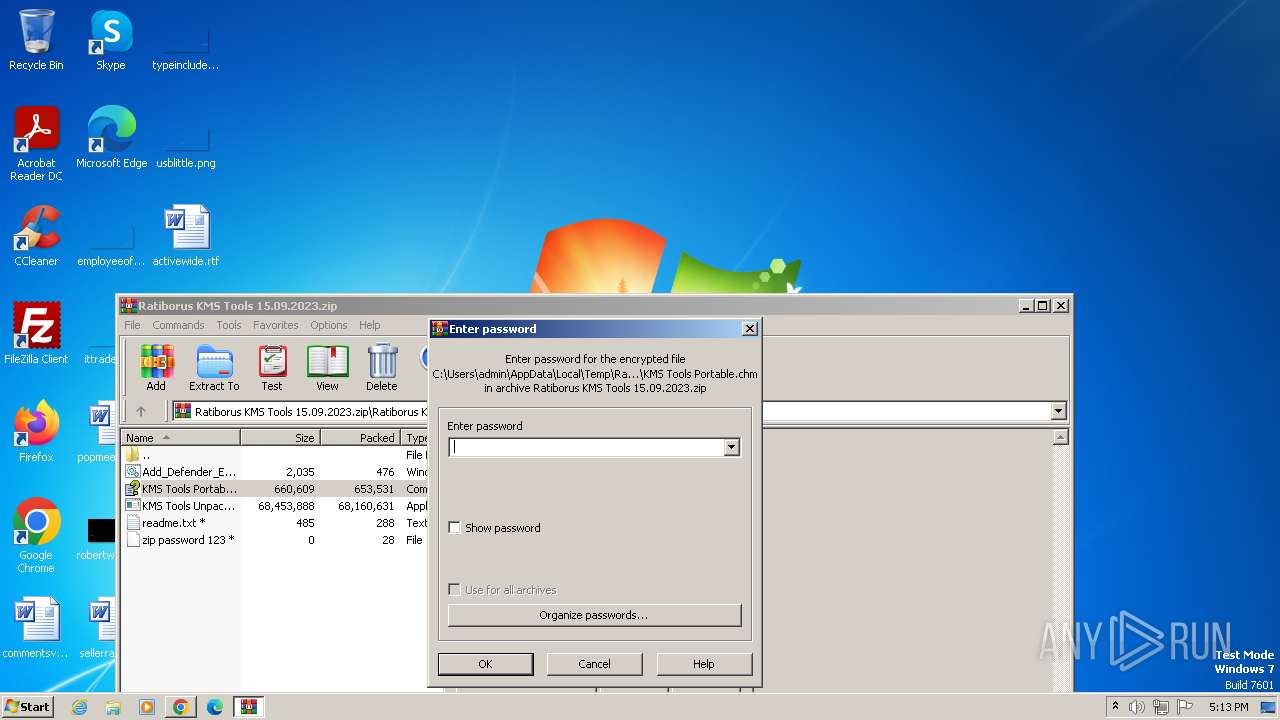Click Cancel in Enter password dialog

coord(594,664)
